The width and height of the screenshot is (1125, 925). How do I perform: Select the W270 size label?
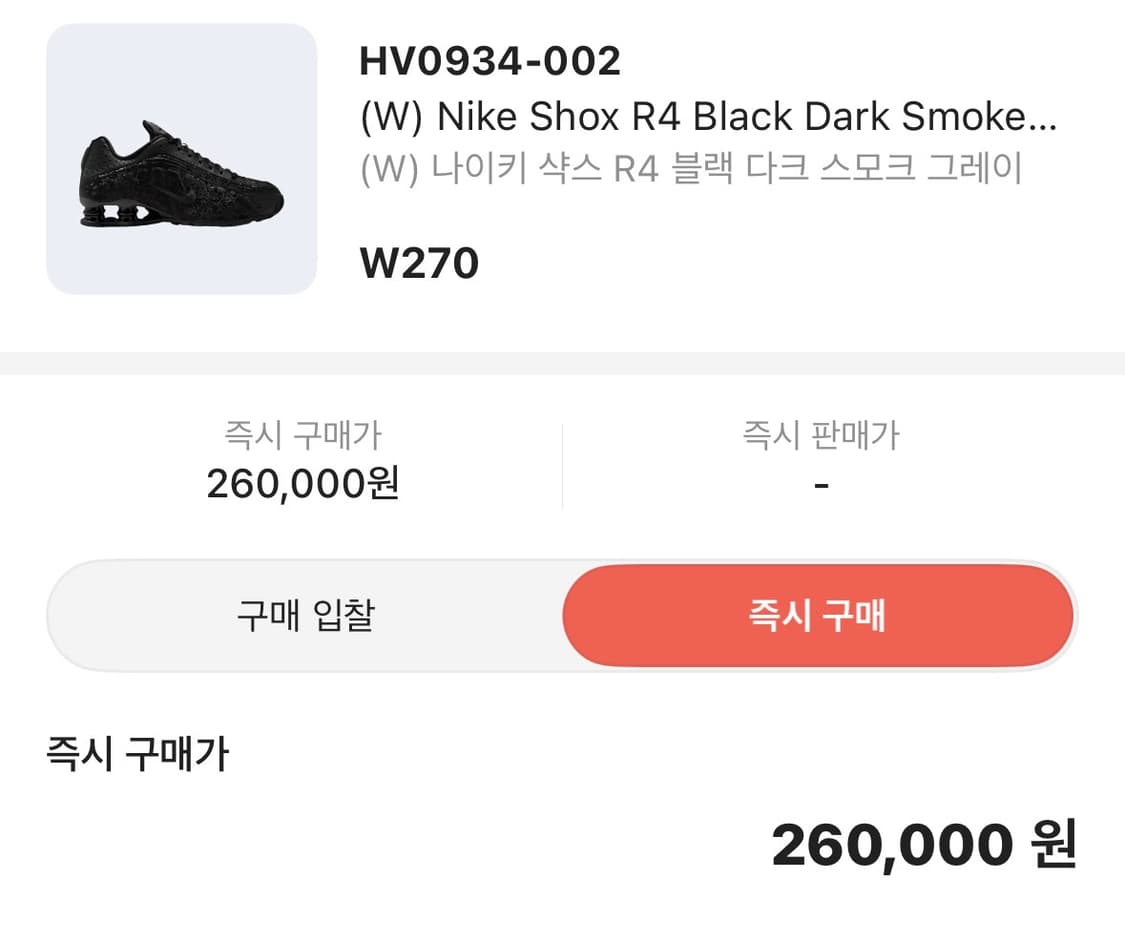[418, 262]
